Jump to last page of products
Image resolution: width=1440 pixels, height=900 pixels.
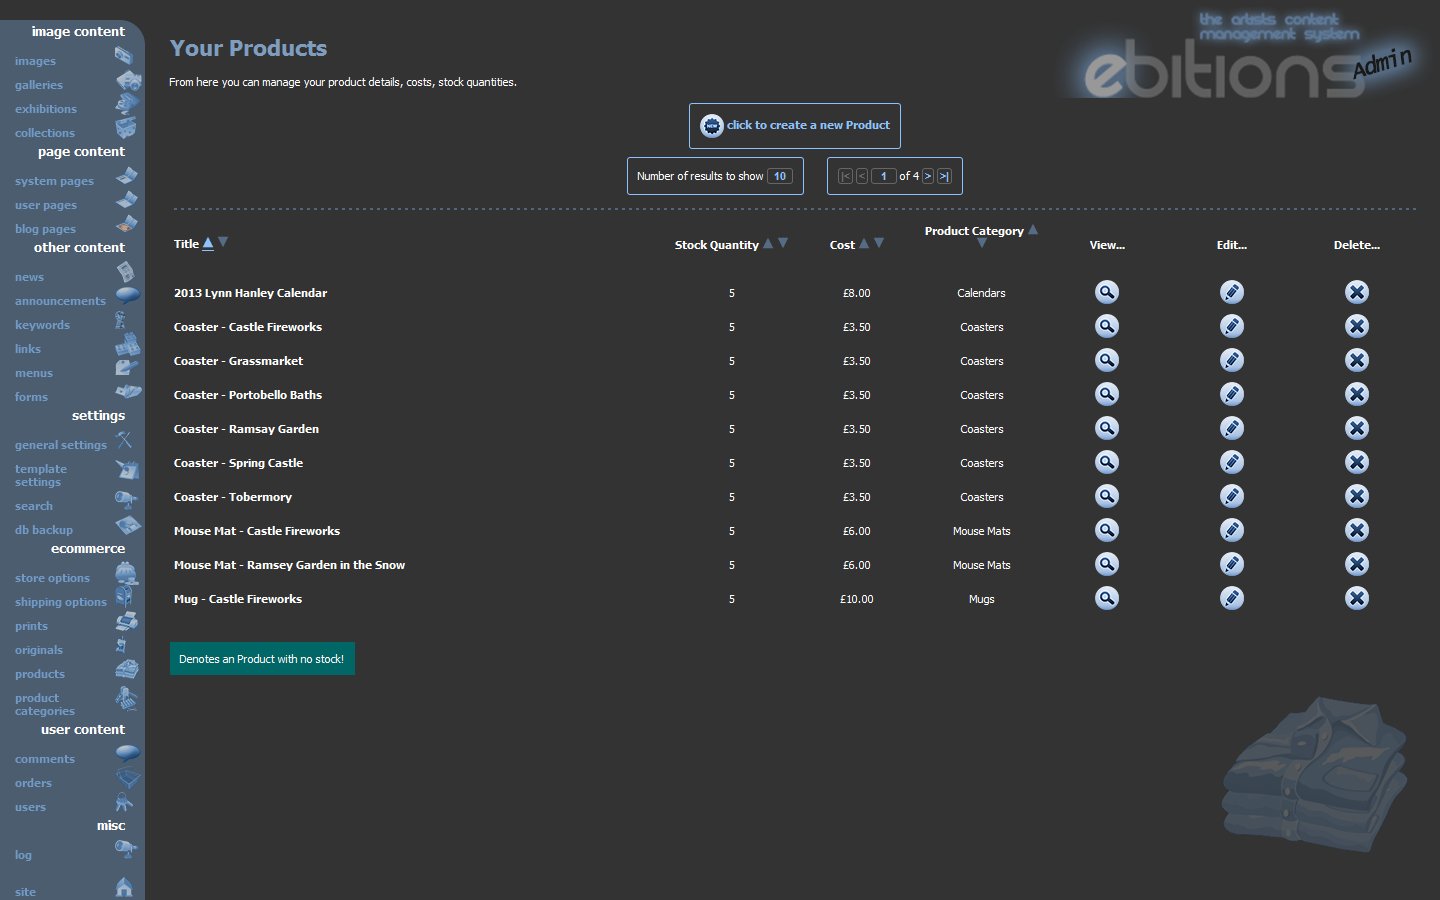943,176
